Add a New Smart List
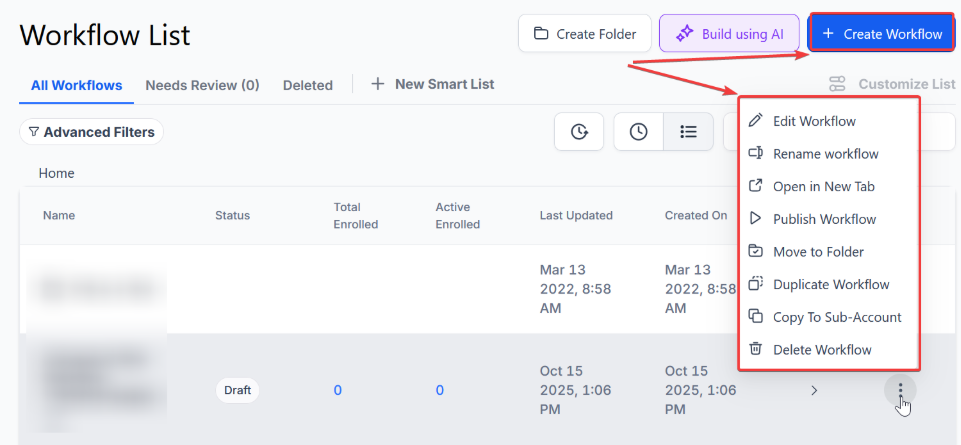This screenshot has height=445, width=961. coord(432,84)
